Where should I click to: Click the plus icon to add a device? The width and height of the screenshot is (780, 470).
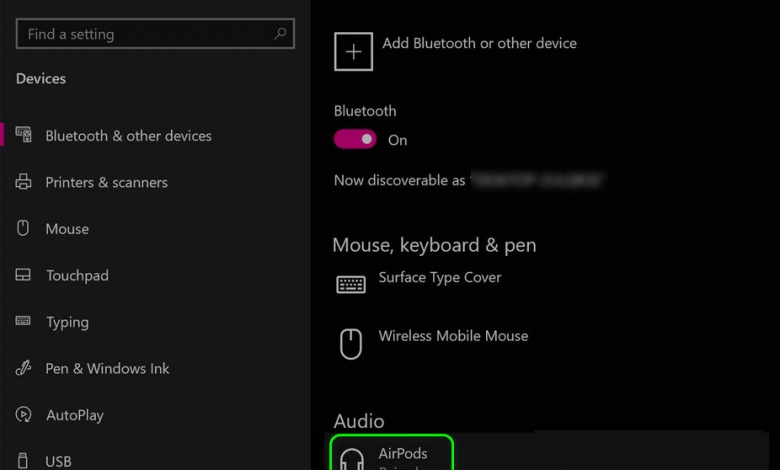click(353, 51)
